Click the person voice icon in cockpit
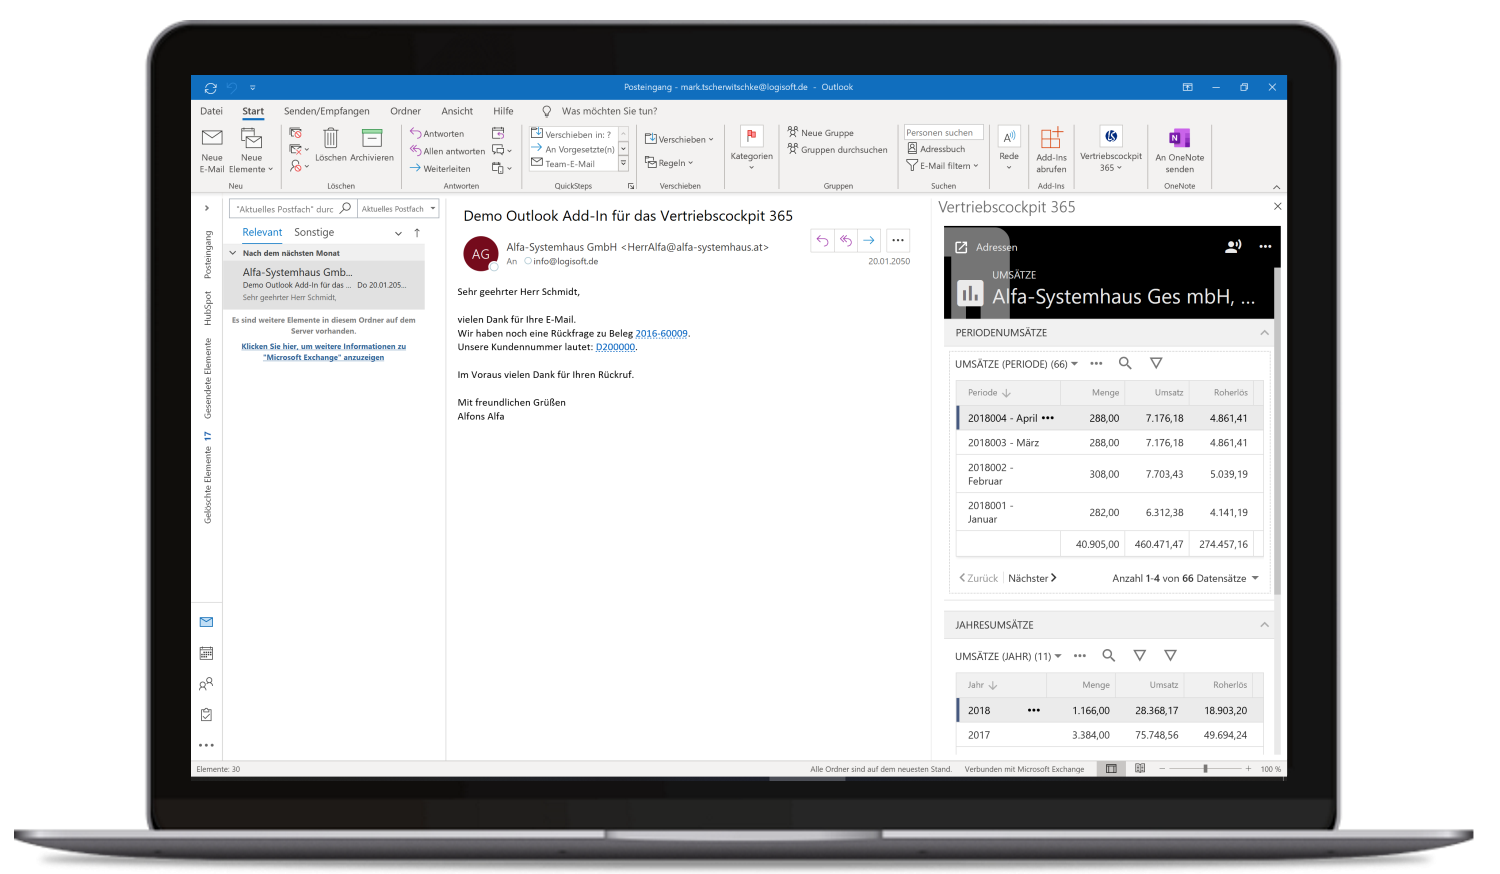The image size is (1500, 874). [1233, 246]
